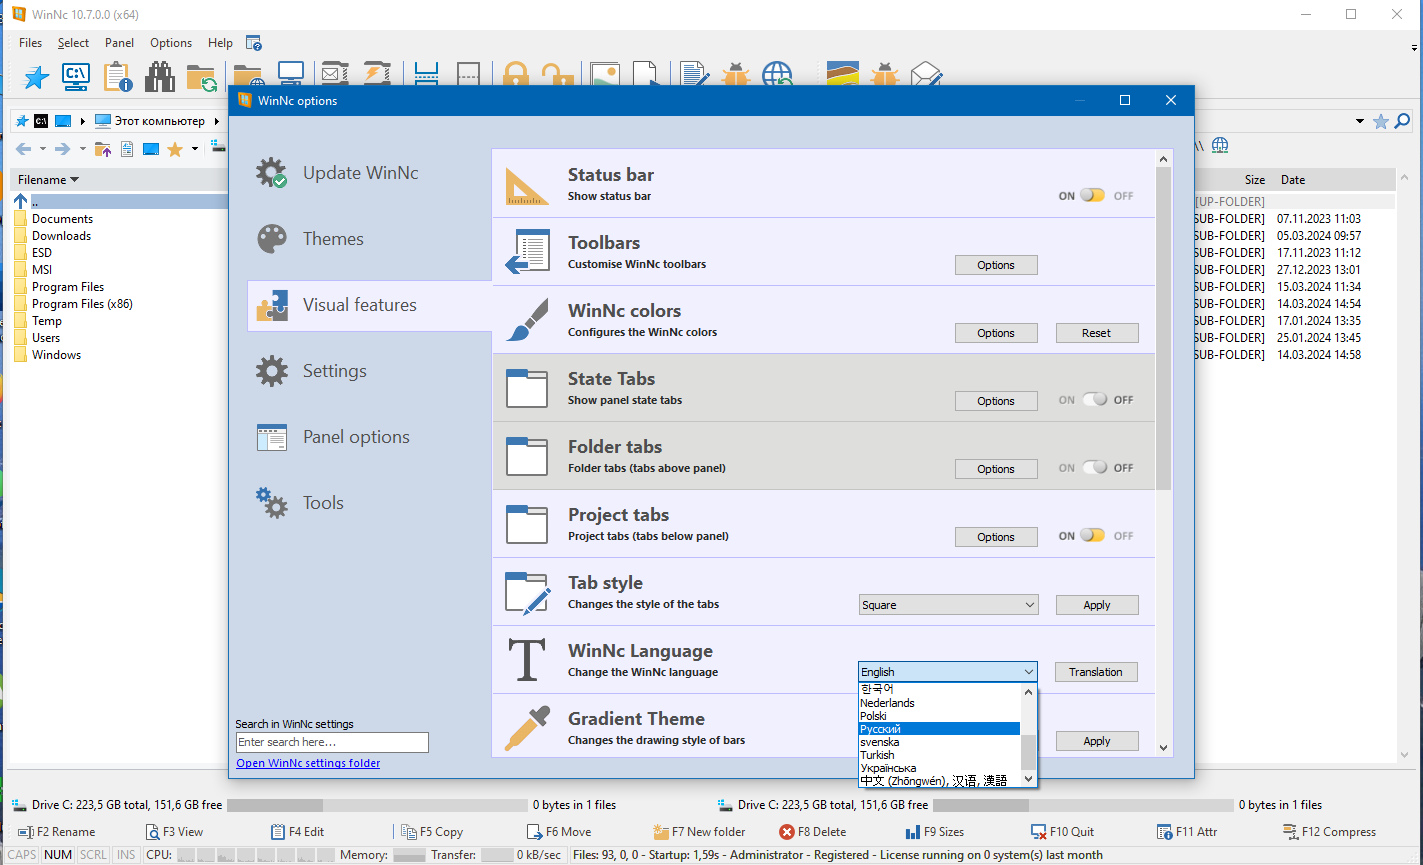The image size is (1423, 865).
Task: Select Русский in the language list
Action: click(938, 729)
